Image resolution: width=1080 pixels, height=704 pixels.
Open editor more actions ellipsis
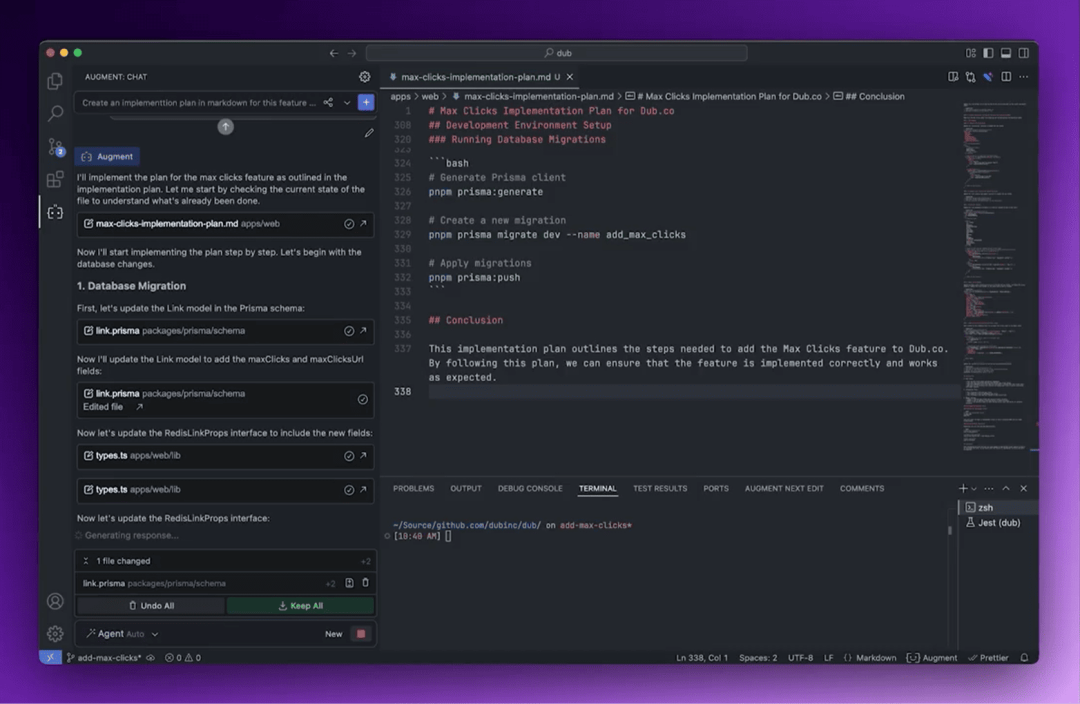[1024, 77]
